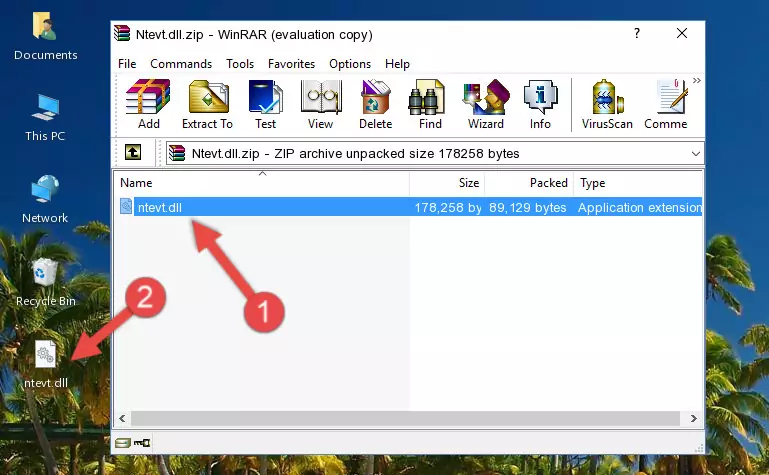Sort list by Name column

(262, 183)
